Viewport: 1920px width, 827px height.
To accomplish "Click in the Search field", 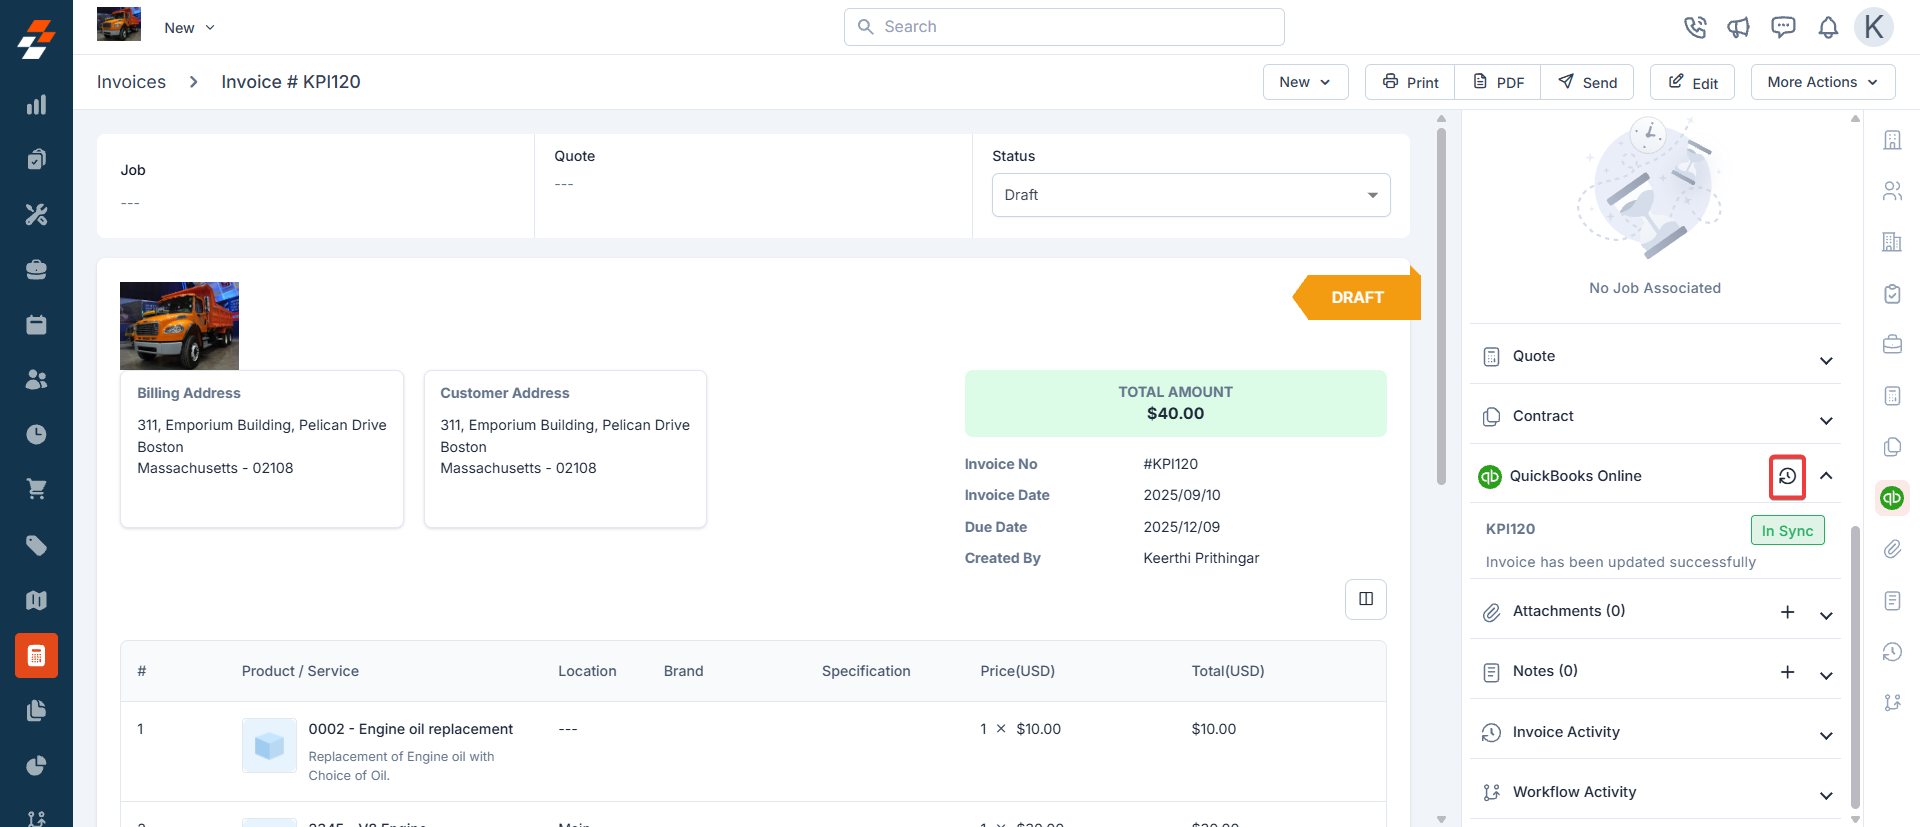I will pyautogui.click(x=1064, y=27).
